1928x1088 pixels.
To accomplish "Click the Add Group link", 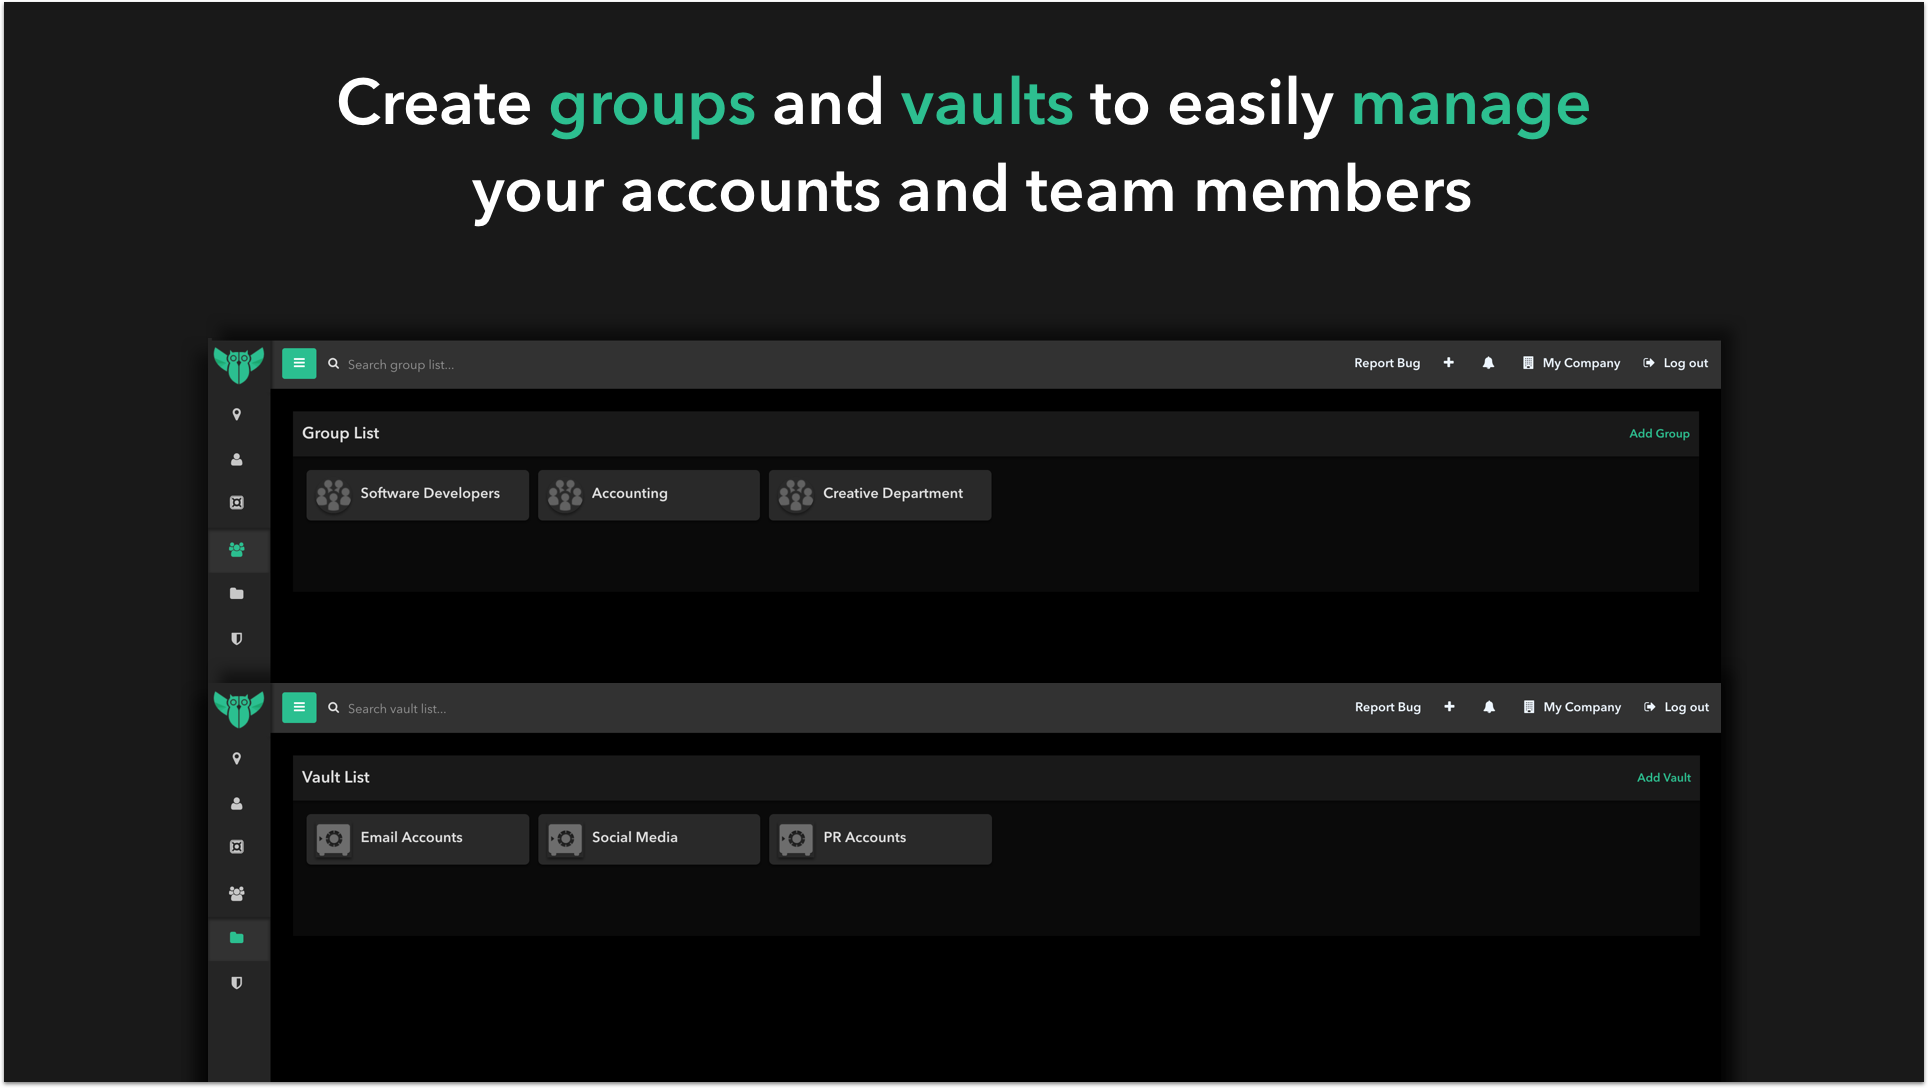I will pyautogui.click(x=1659, y=433).
